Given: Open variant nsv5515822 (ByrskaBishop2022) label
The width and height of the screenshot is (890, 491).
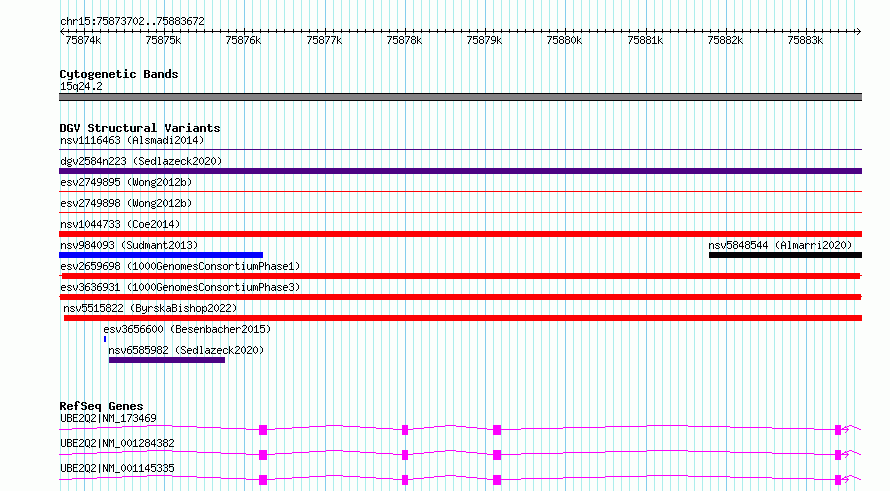Looking at the screenshot, I should coord(150,308).
